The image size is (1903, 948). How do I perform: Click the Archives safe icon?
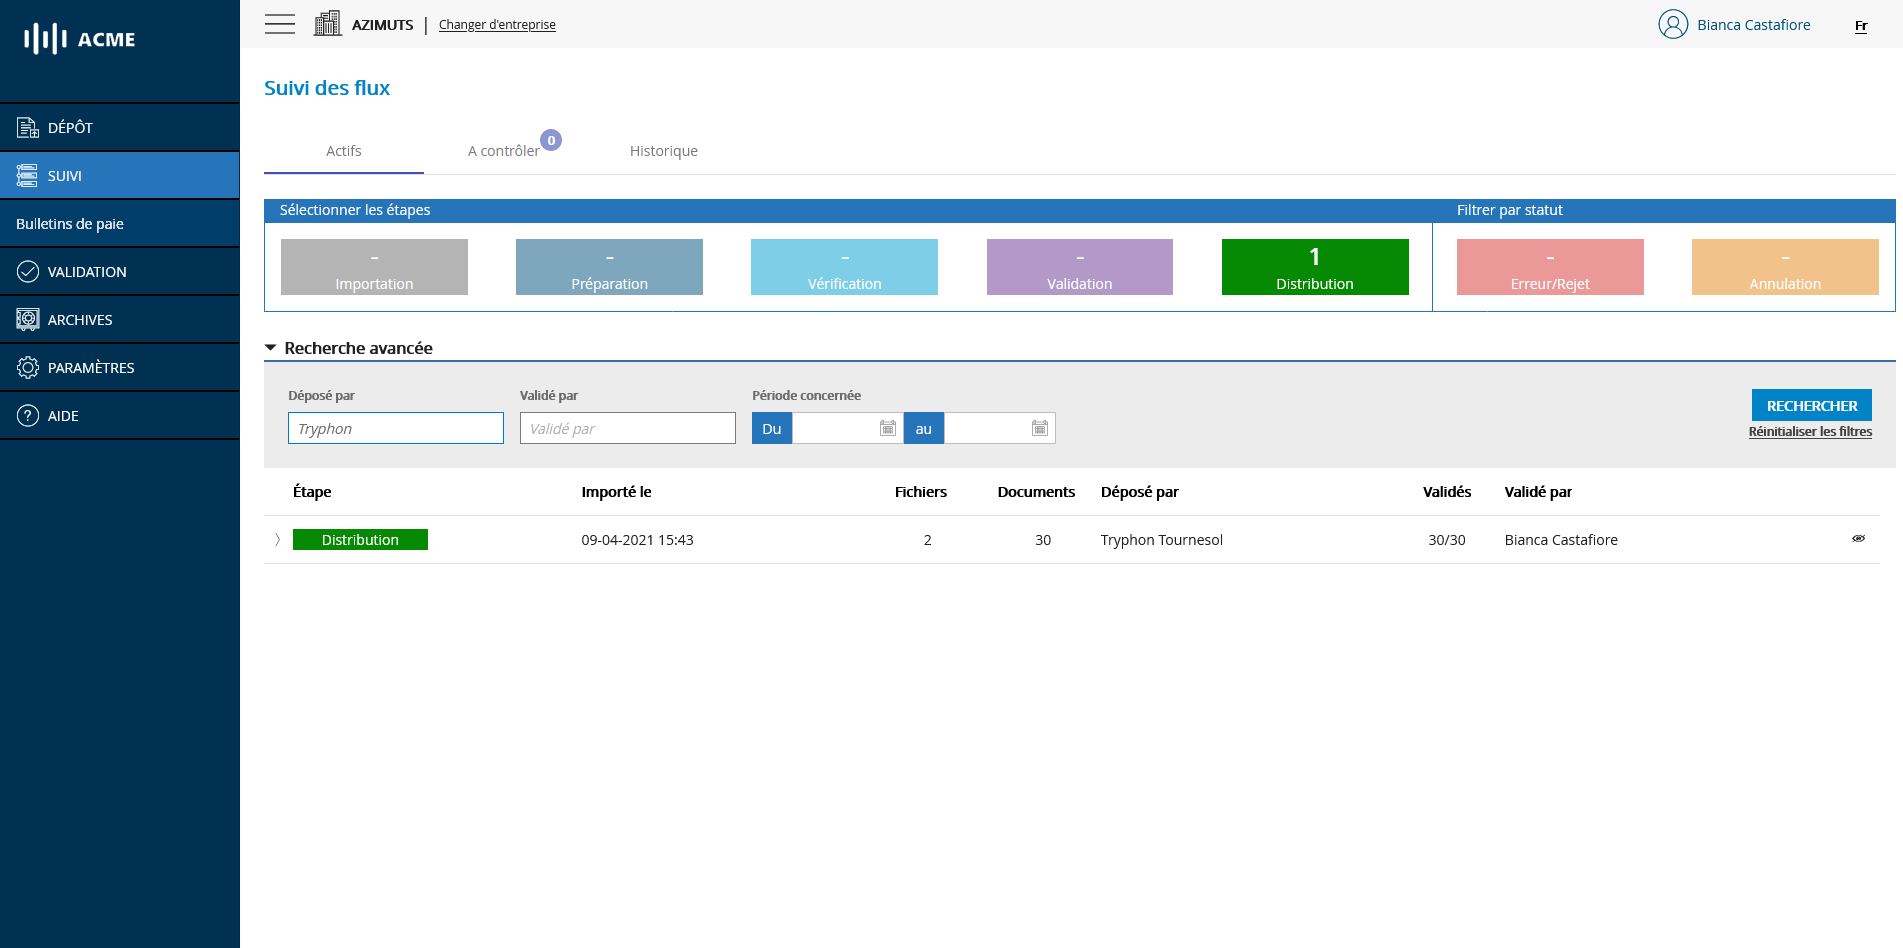(x=28, y=319)
